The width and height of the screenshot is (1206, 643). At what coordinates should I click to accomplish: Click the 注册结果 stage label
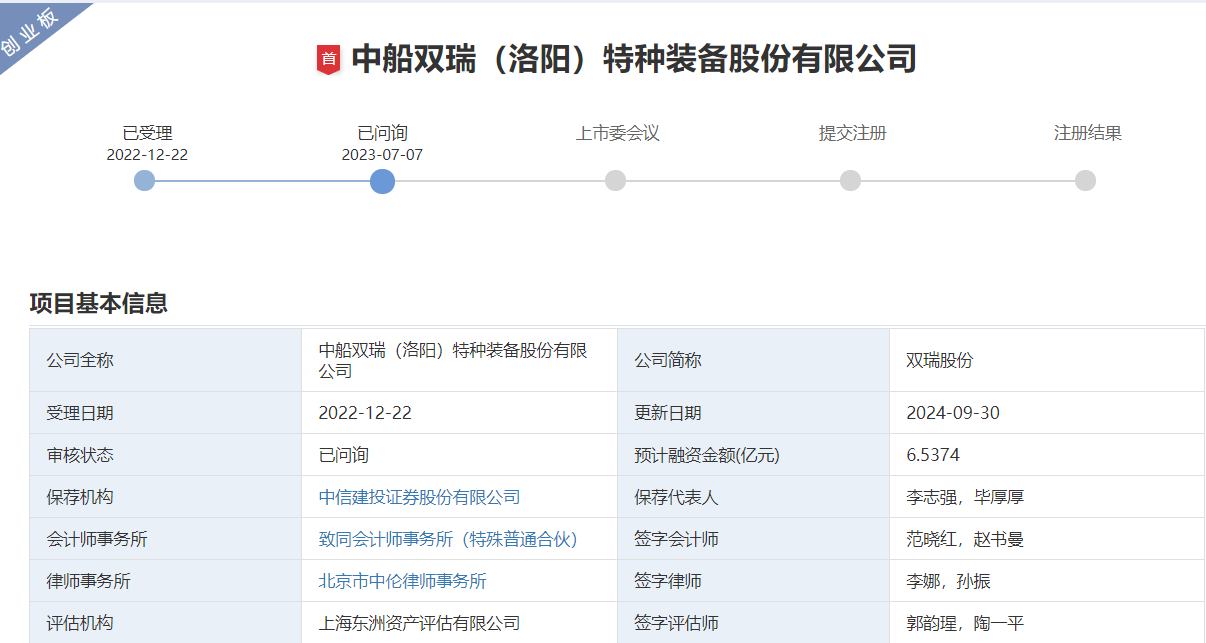pyautogui.click(x=1088, y=133)
